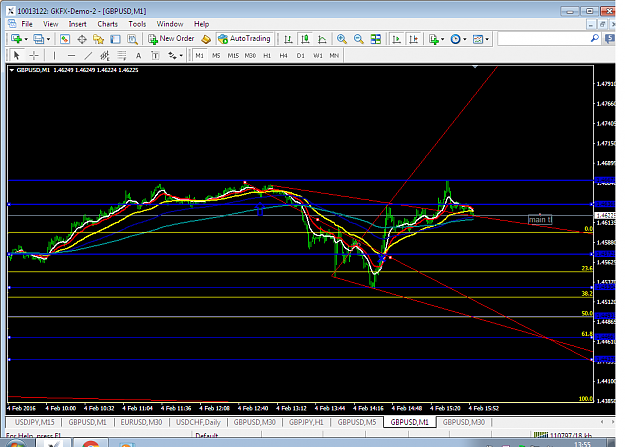The image size is (625, 447).
Task: Click the chart shift marker triangle
Action: pyautogui.click(x=475, y=67)
